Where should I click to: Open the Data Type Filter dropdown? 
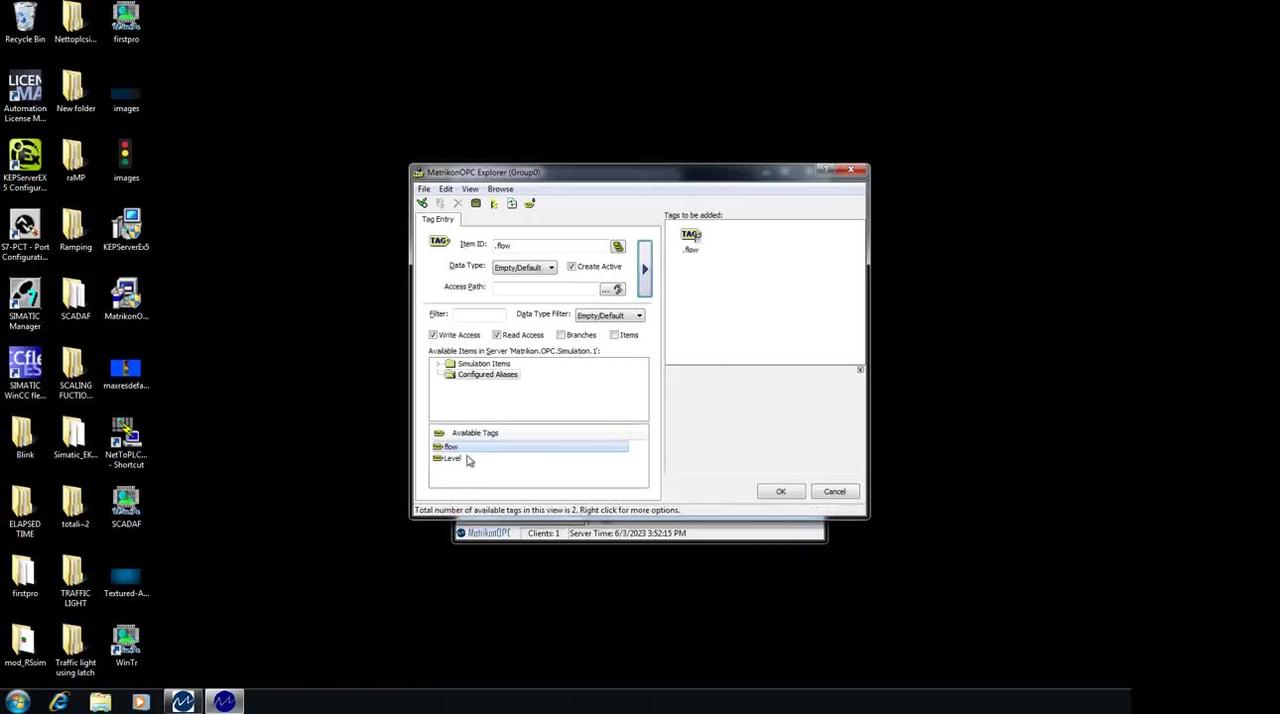coord(637,315)
